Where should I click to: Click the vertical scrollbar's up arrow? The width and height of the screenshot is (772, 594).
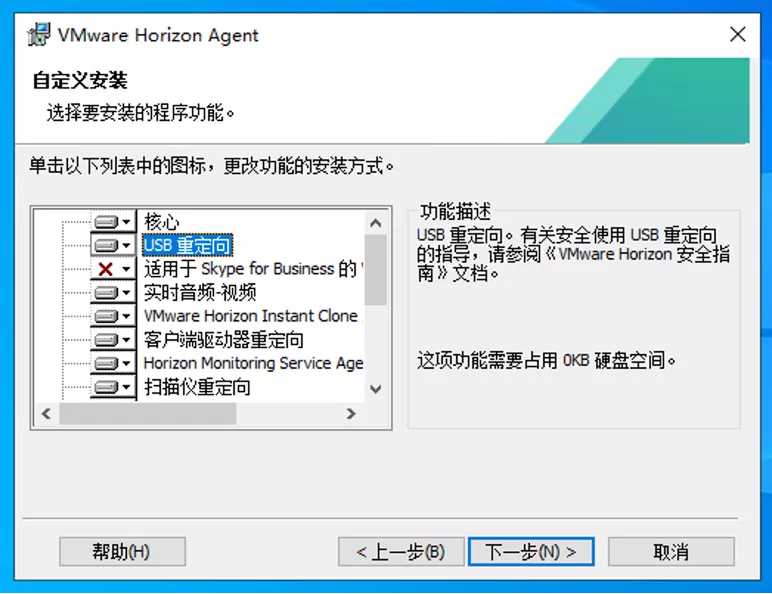376,223
